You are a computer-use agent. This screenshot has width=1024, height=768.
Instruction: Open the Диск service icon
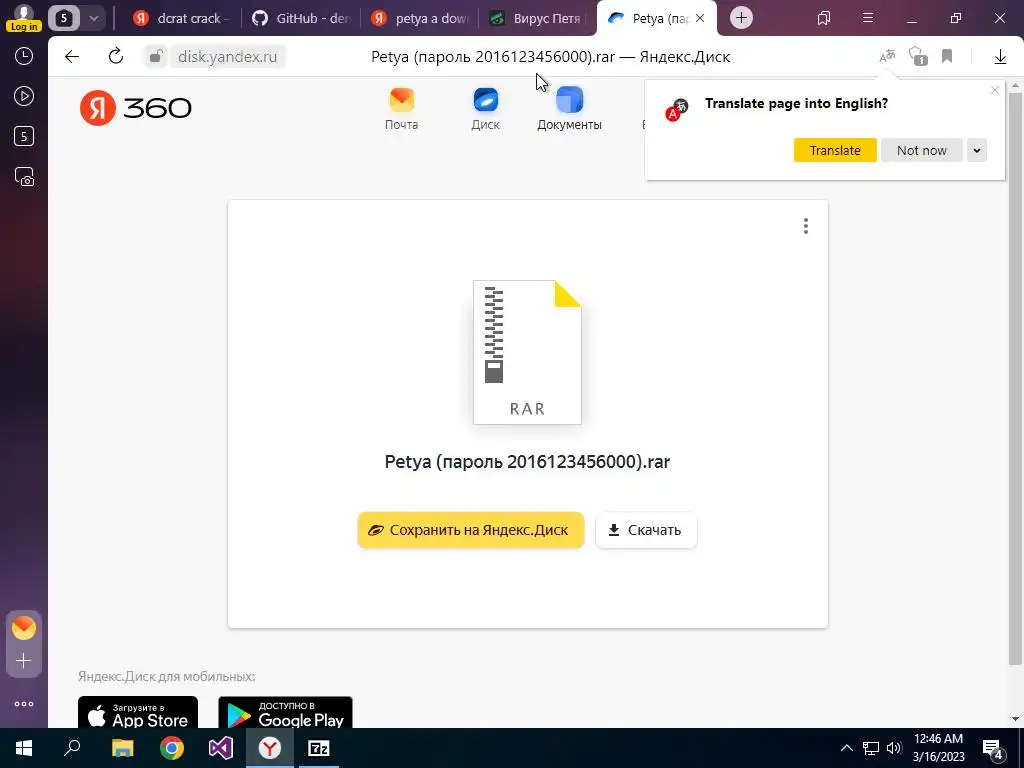click(x=485, y=109)
